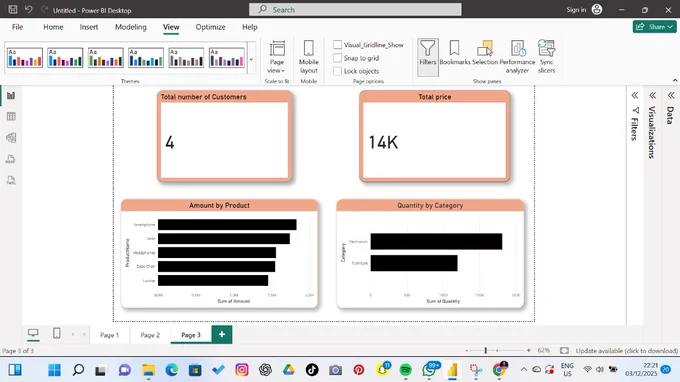This screenshot has width=680, height=382.
Task: Open the Share dropdown button
Action: point(654,27)
